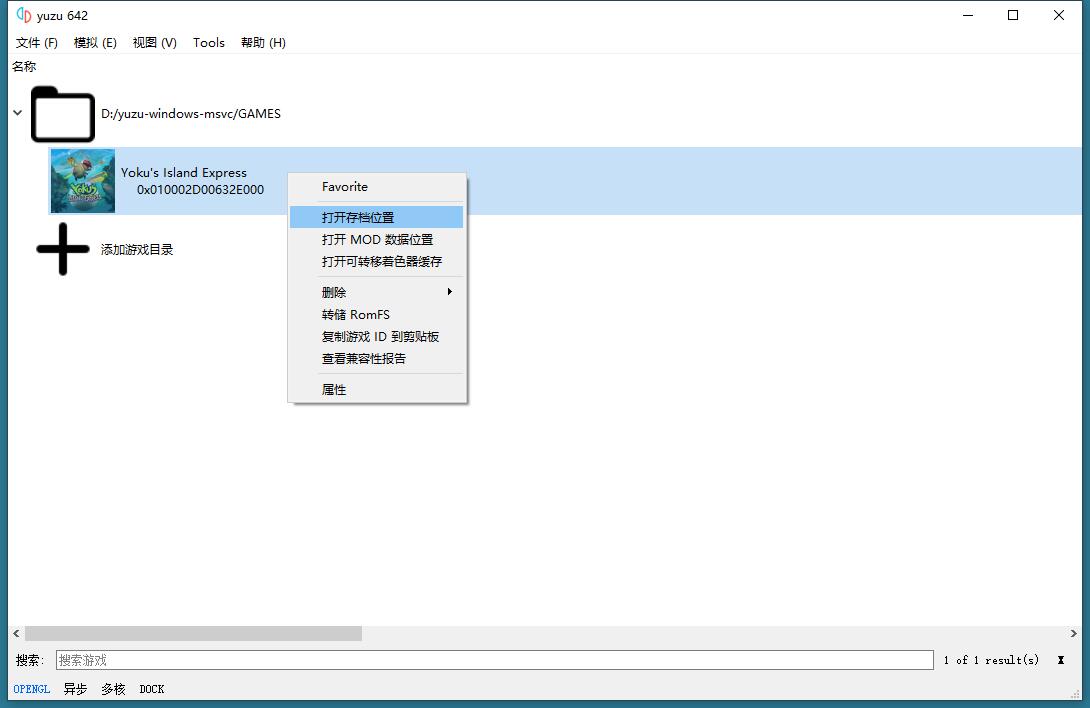
Task: Collapse the GAMES directory tree chevron
Action: 17,113
